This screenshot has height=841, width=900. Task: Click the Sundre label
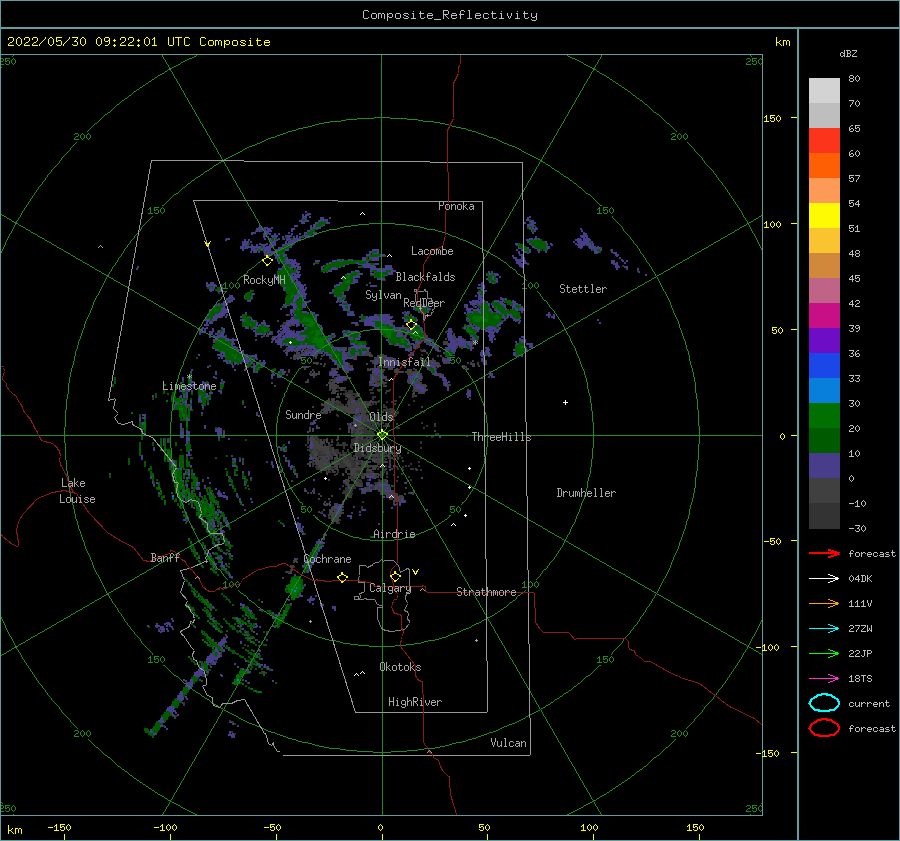point(303,414)
